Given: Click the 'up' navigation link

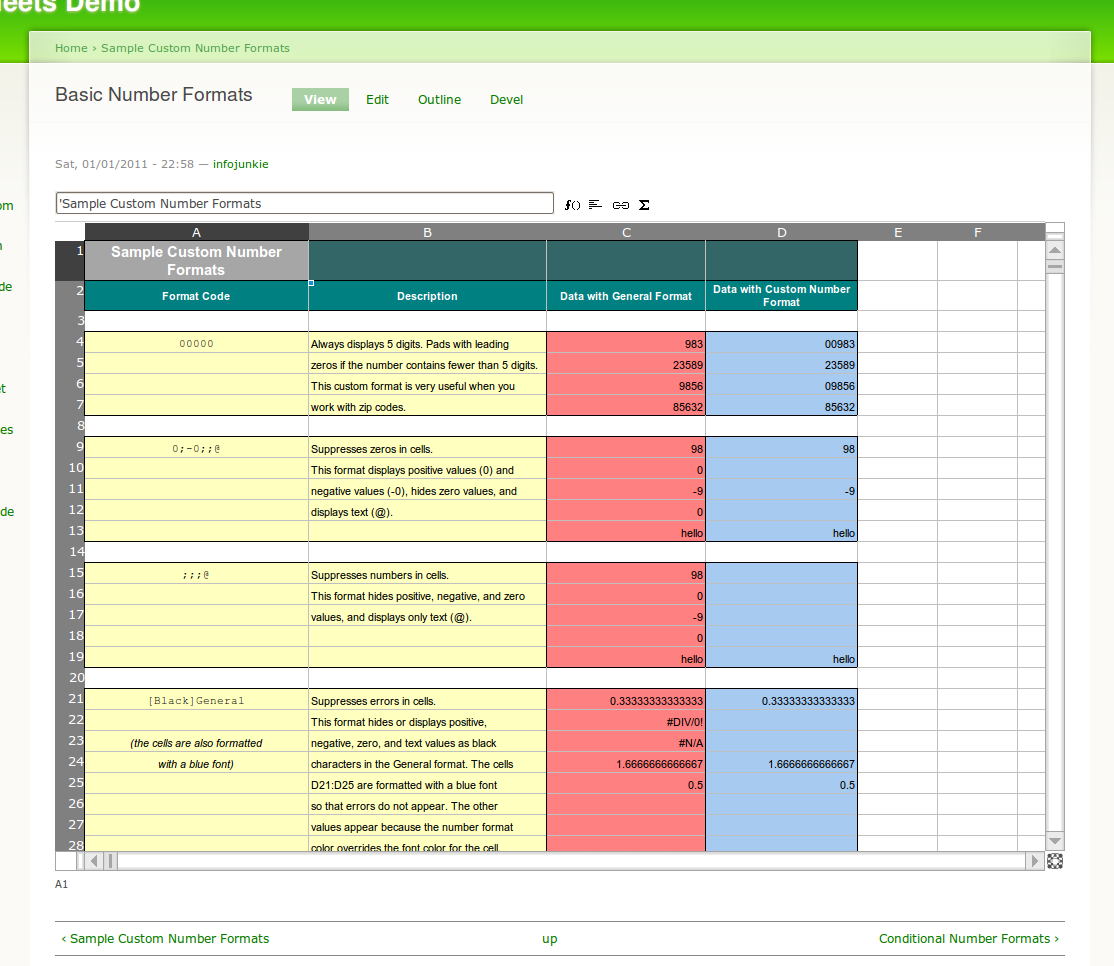Looking at the screenshot, I should [550, 939].
